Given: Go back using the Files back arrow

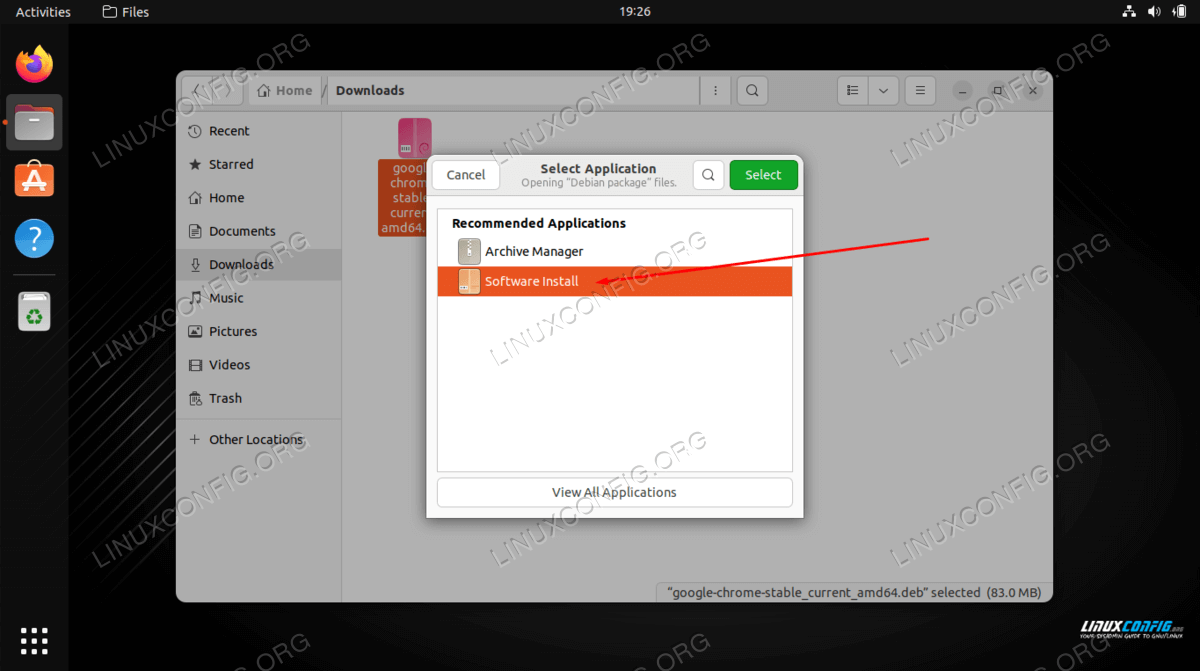Looking at the screenshot, I should [197, 90].
